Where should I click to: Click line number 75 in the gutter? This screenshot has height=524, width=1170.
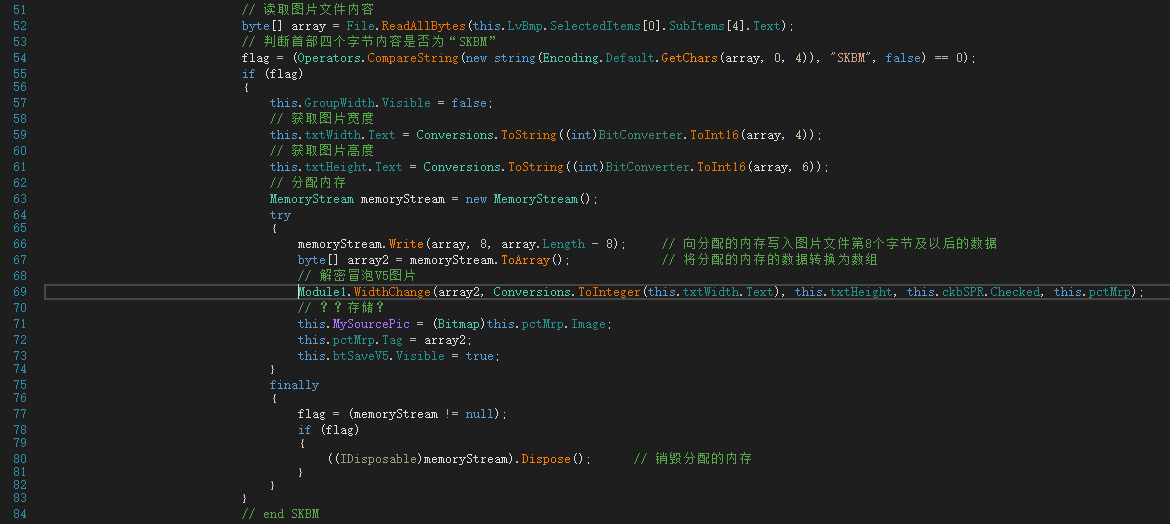(x=20, y=385)
